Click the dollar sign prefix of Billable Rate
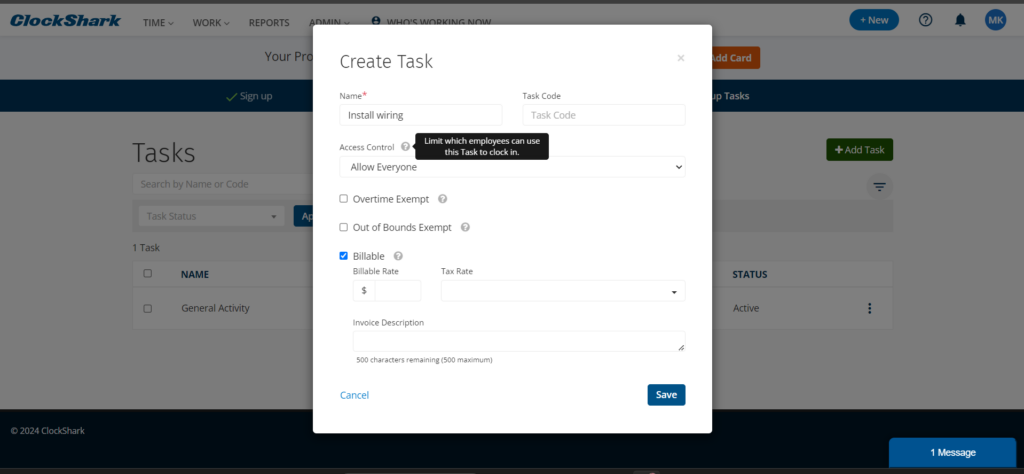The width and height of the screenshot is (1024, 474). coord(364,291)
